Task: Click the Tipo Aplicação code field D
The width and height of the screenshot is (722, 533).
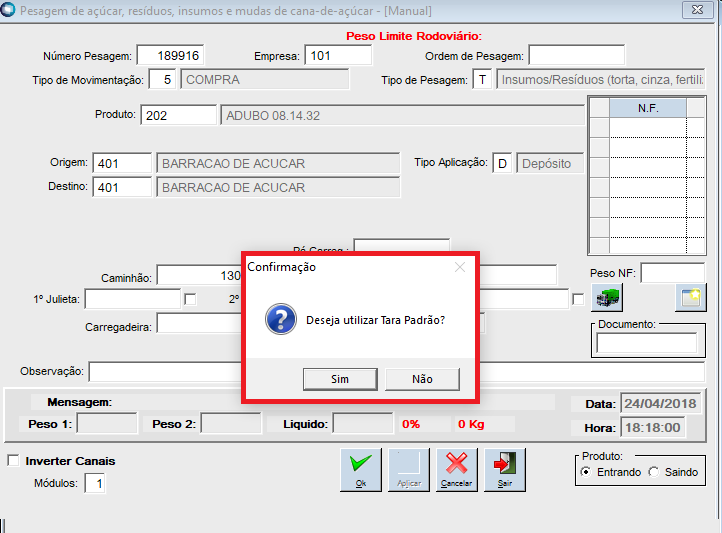Action: click(x=502, y=163)
